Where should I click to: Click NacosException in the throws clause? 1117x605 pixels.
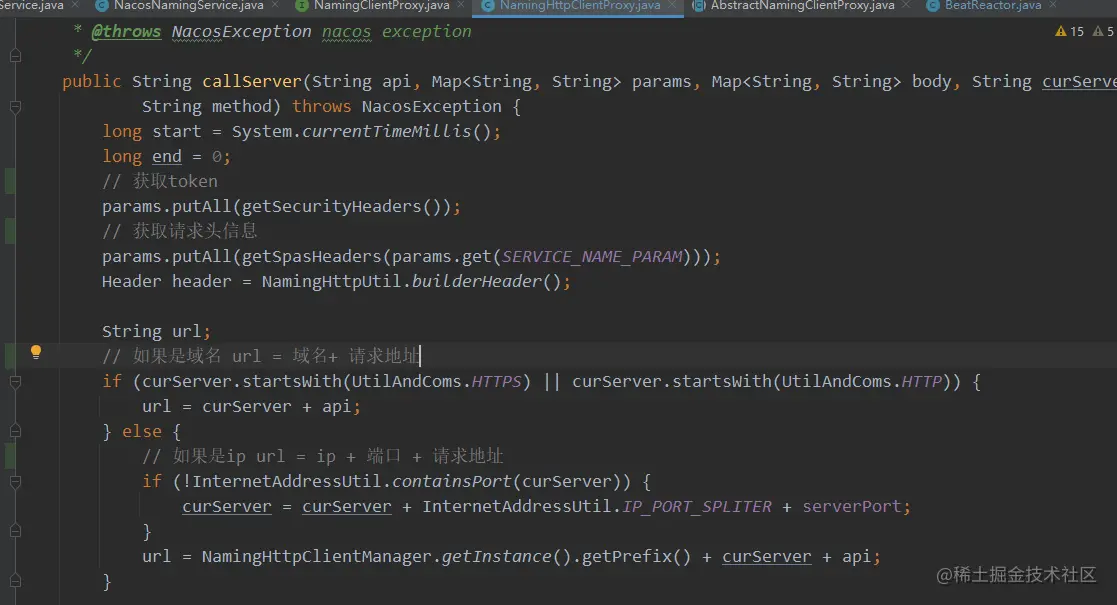click(x=432, y=106)
